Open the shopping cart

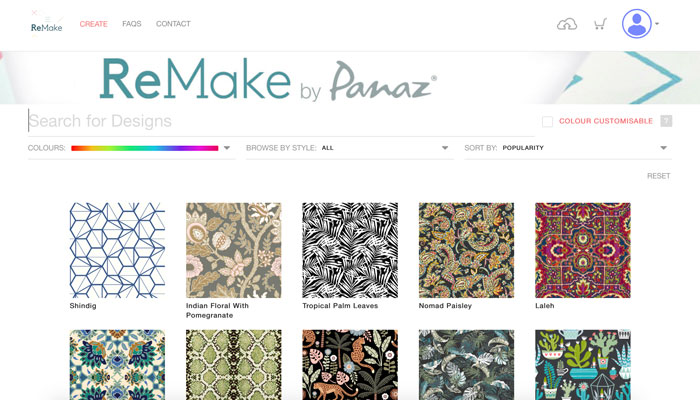600,24
